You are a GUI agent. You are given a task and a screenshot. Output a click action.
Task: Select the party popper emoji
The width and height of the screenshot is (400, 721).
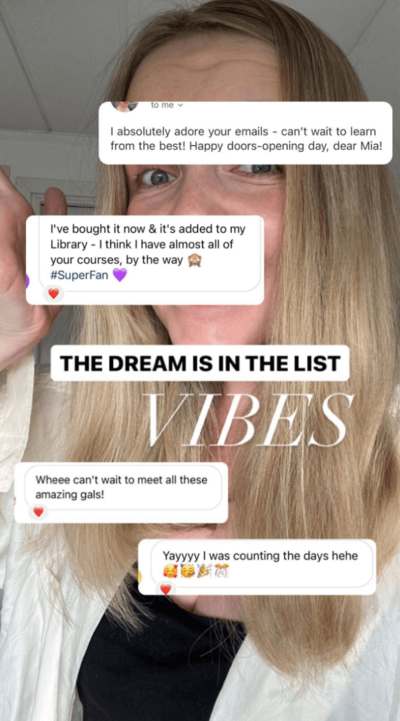coord(204,572)
